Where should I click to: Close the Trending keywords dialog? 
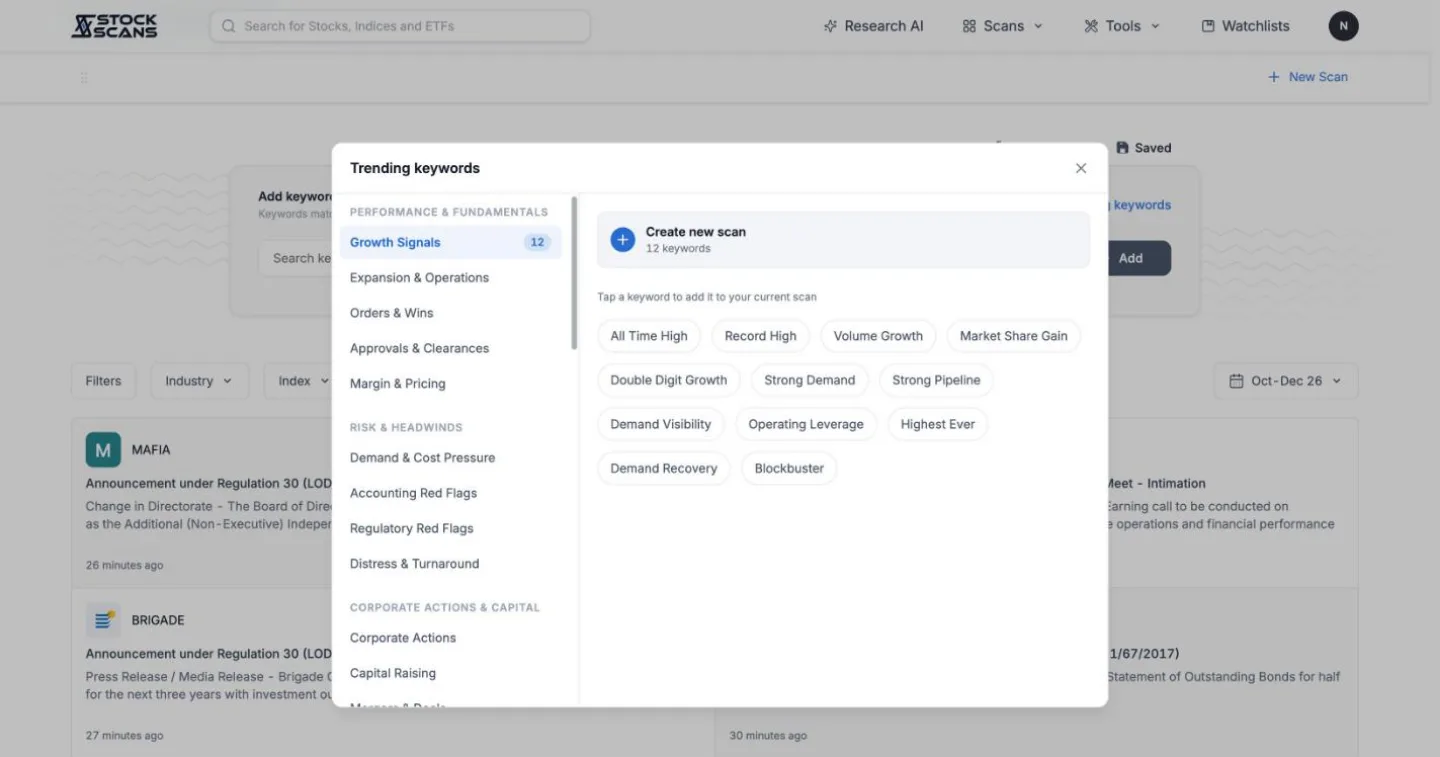[x=1081, y=168]
